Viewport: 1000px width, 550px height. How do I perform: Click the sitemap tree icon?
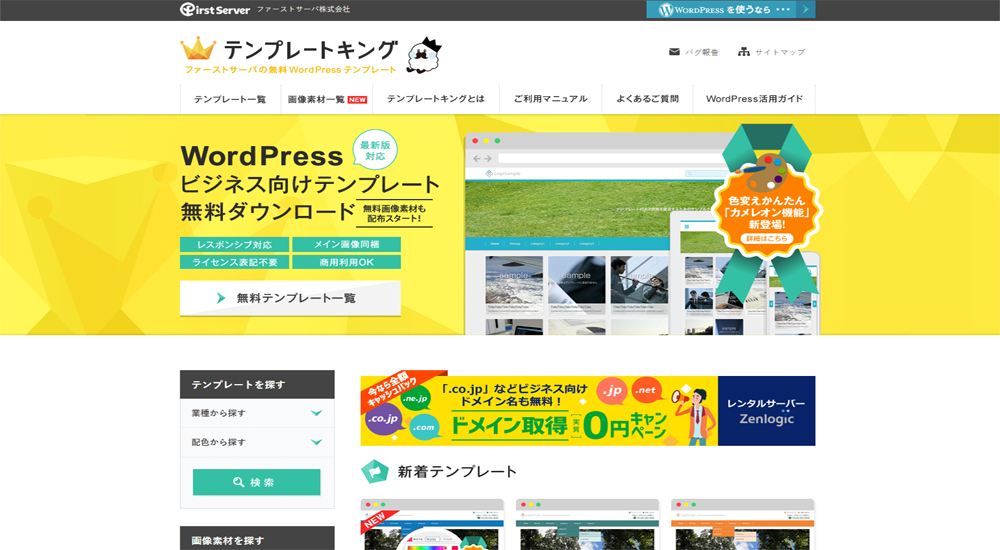pos(744,52)
